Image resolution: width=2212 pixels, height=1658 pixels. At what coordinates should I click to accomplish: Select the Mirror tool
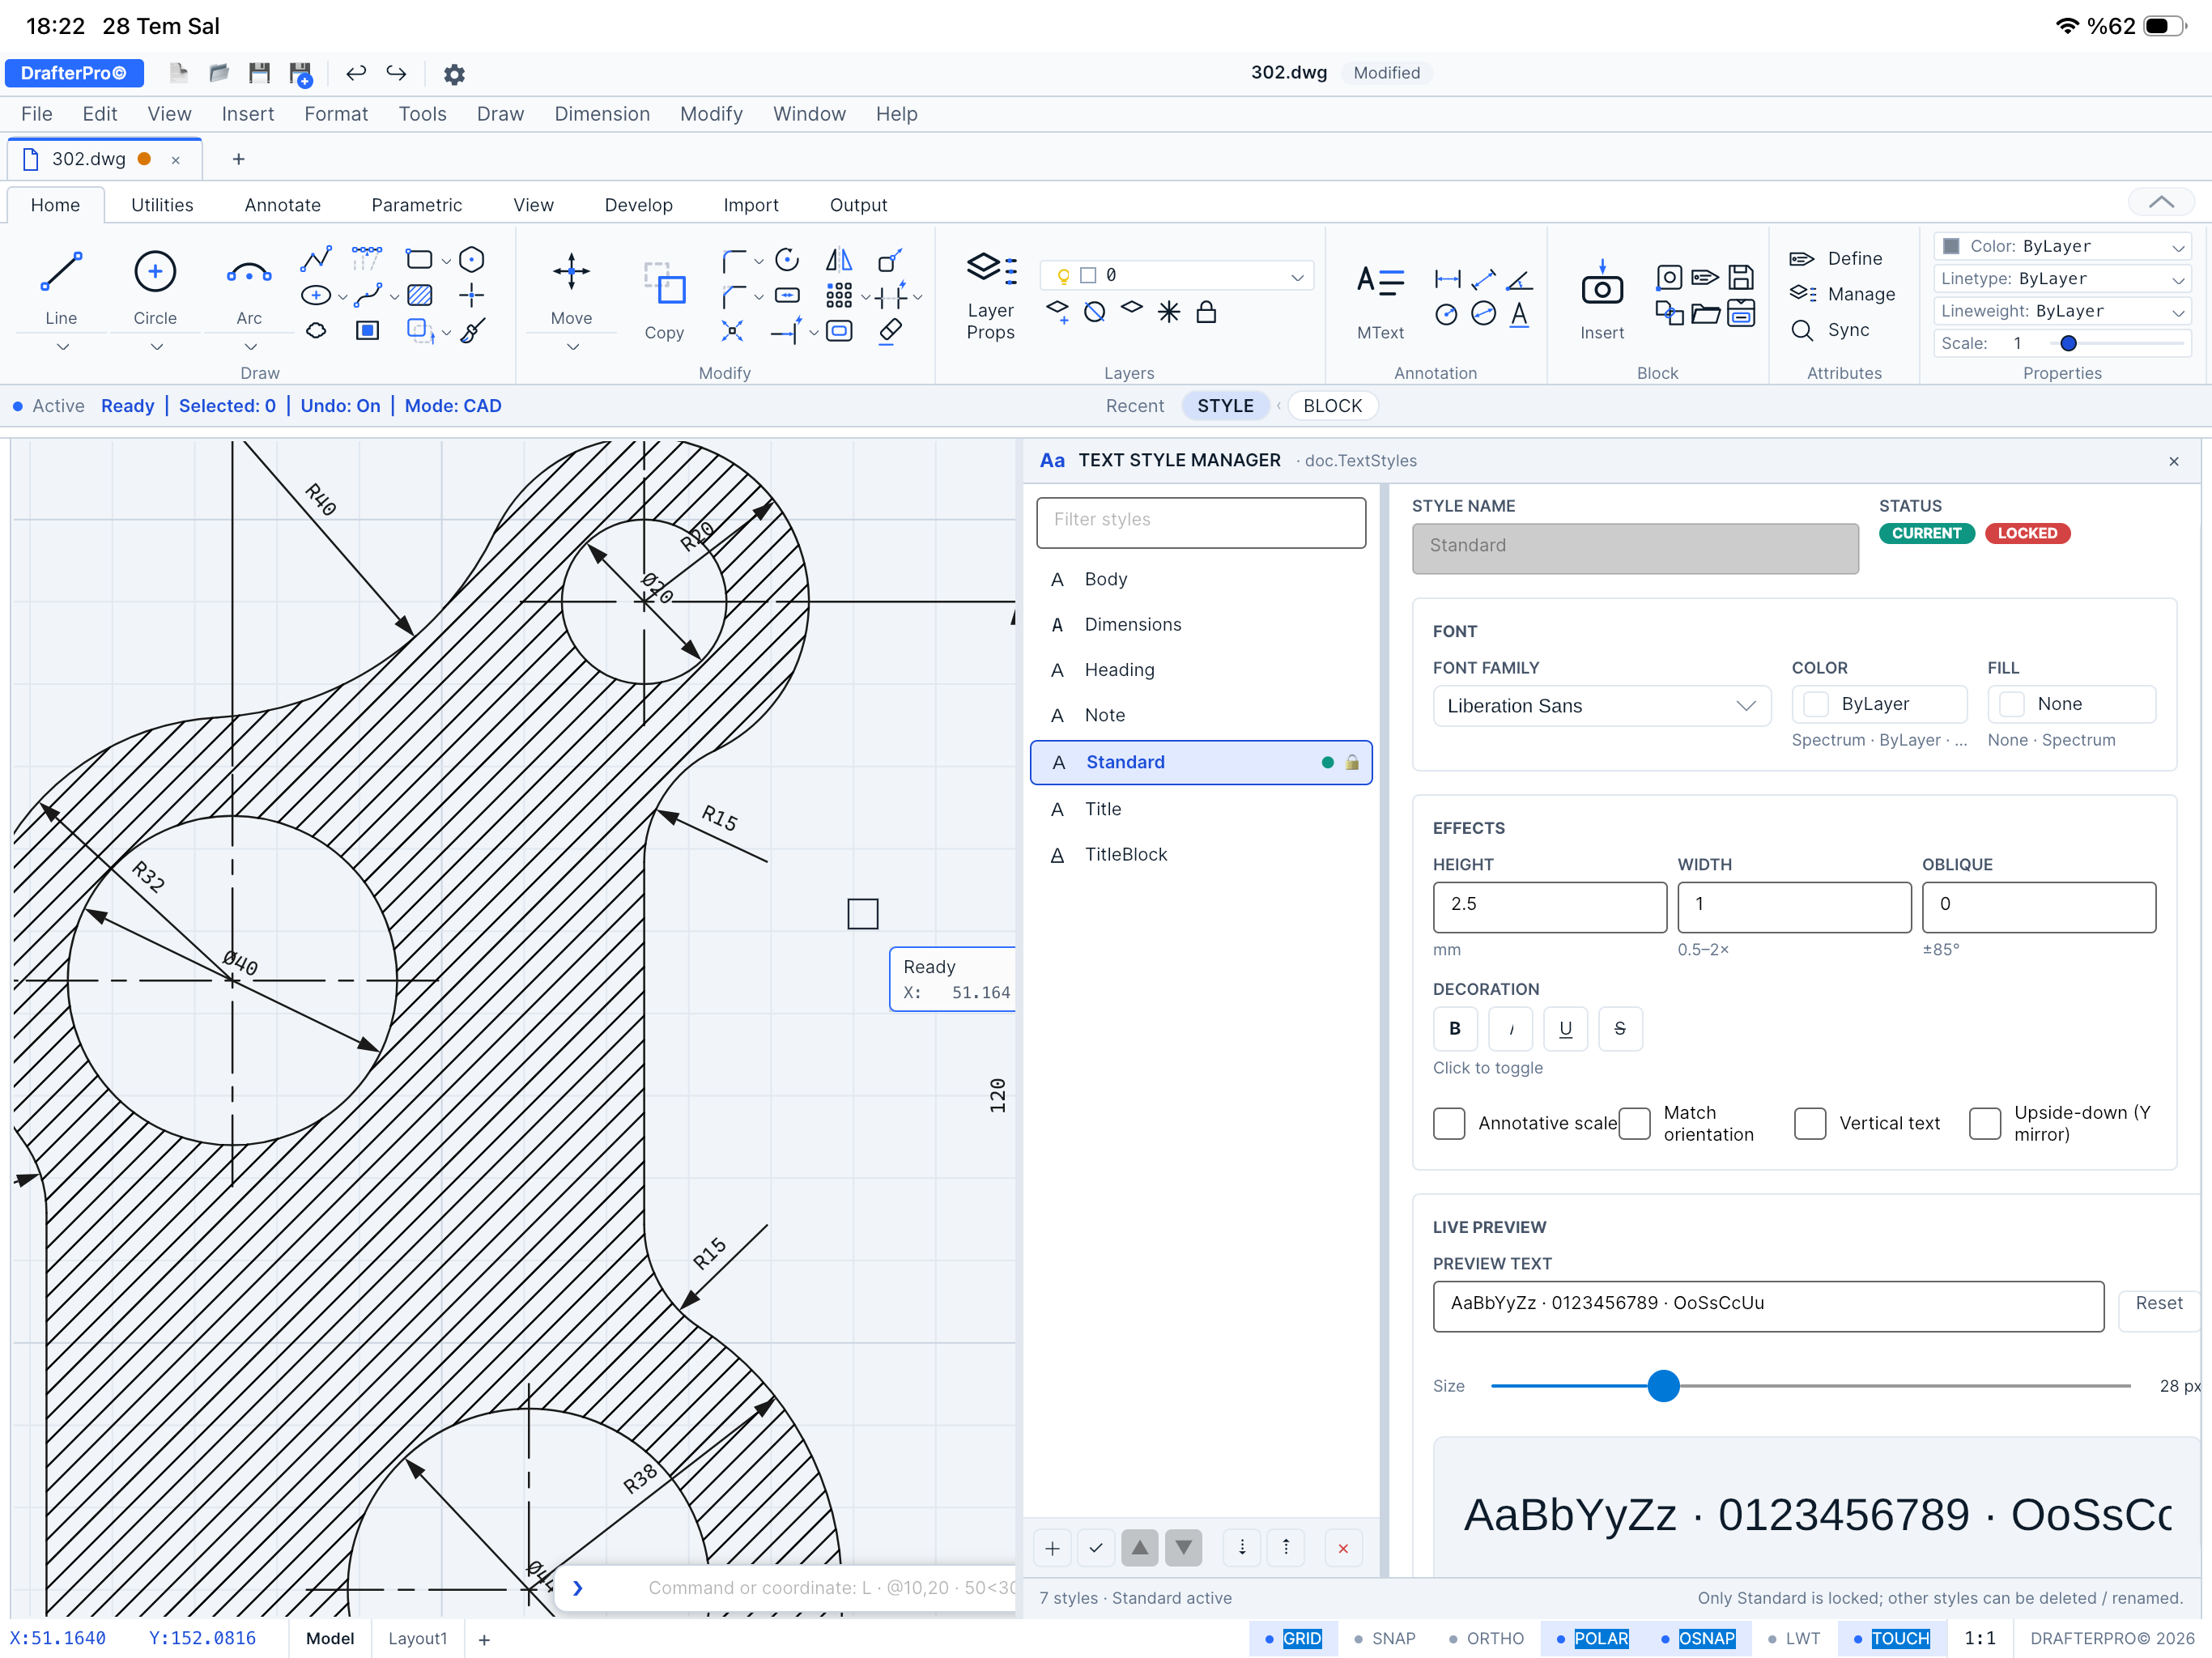click(x=839, y=259)
